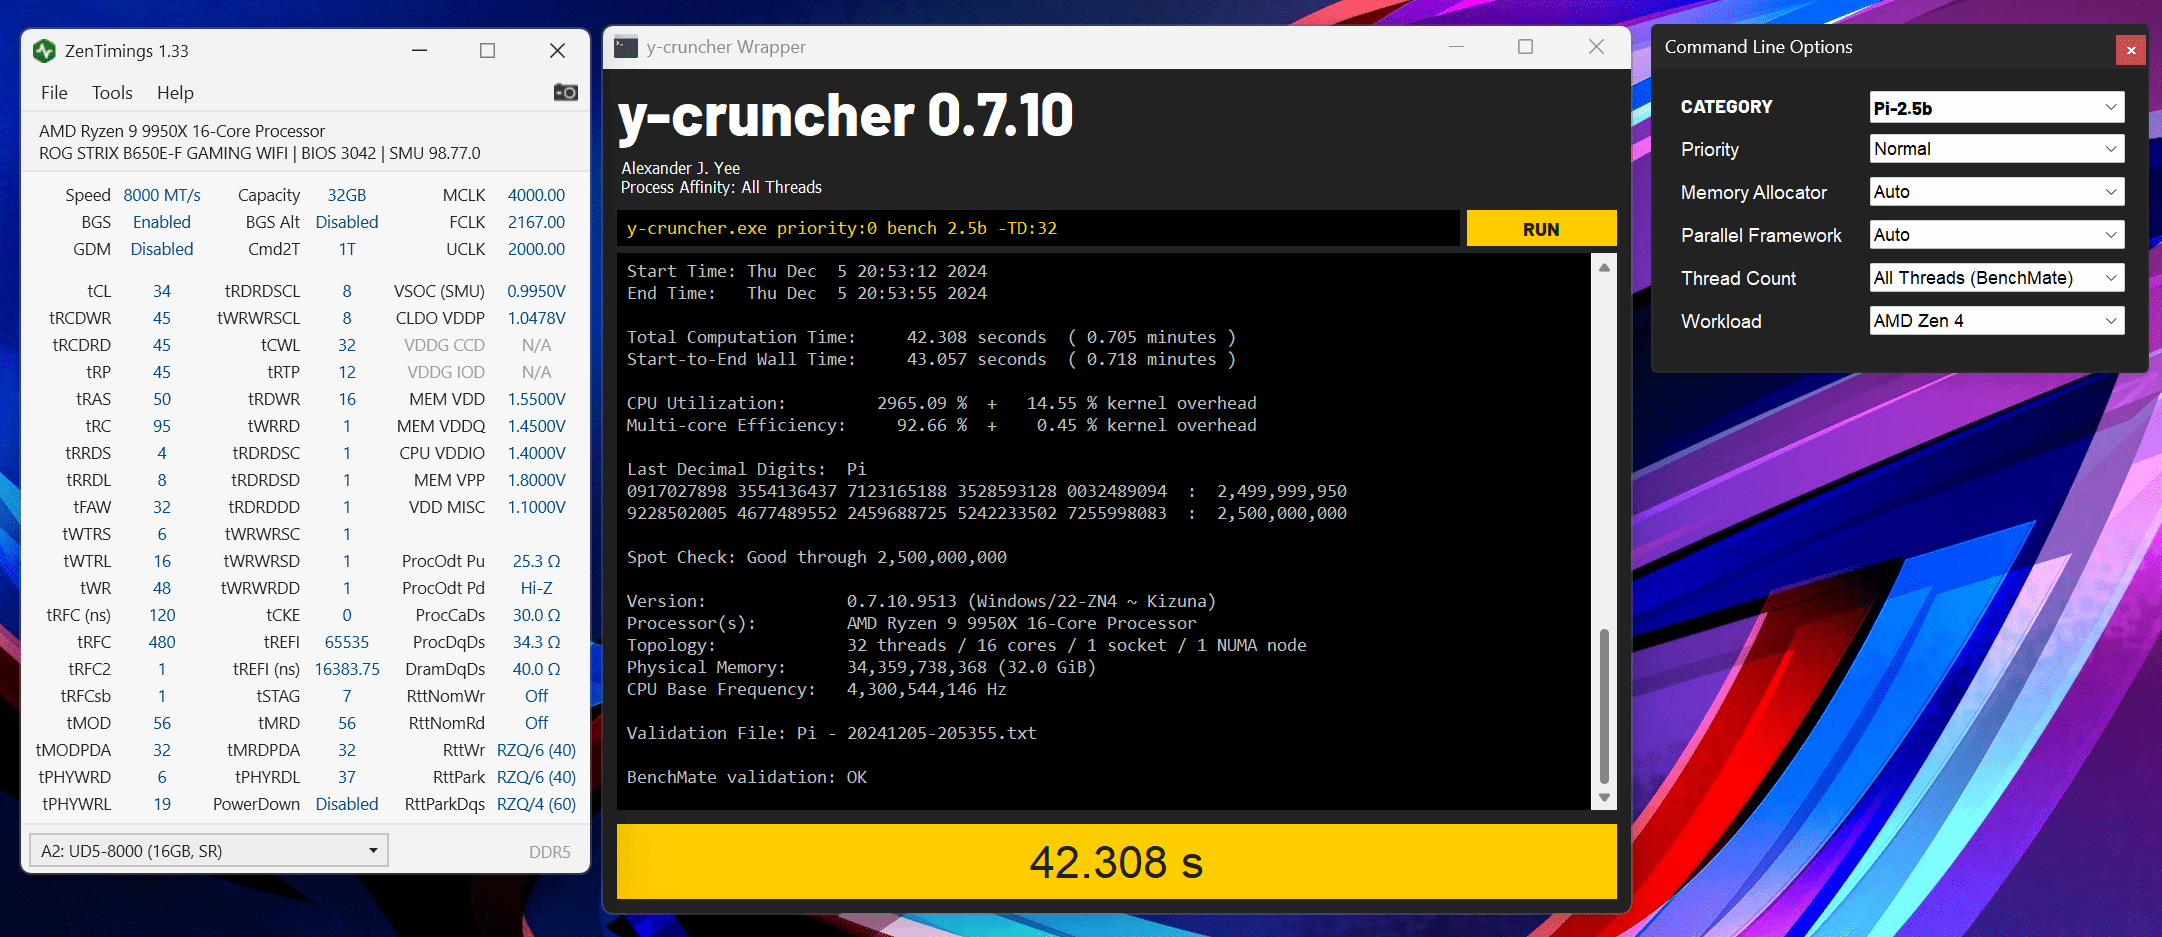2162x937 pixels.
Task: Click the UCLK value 2000.00
Action: 536,249
